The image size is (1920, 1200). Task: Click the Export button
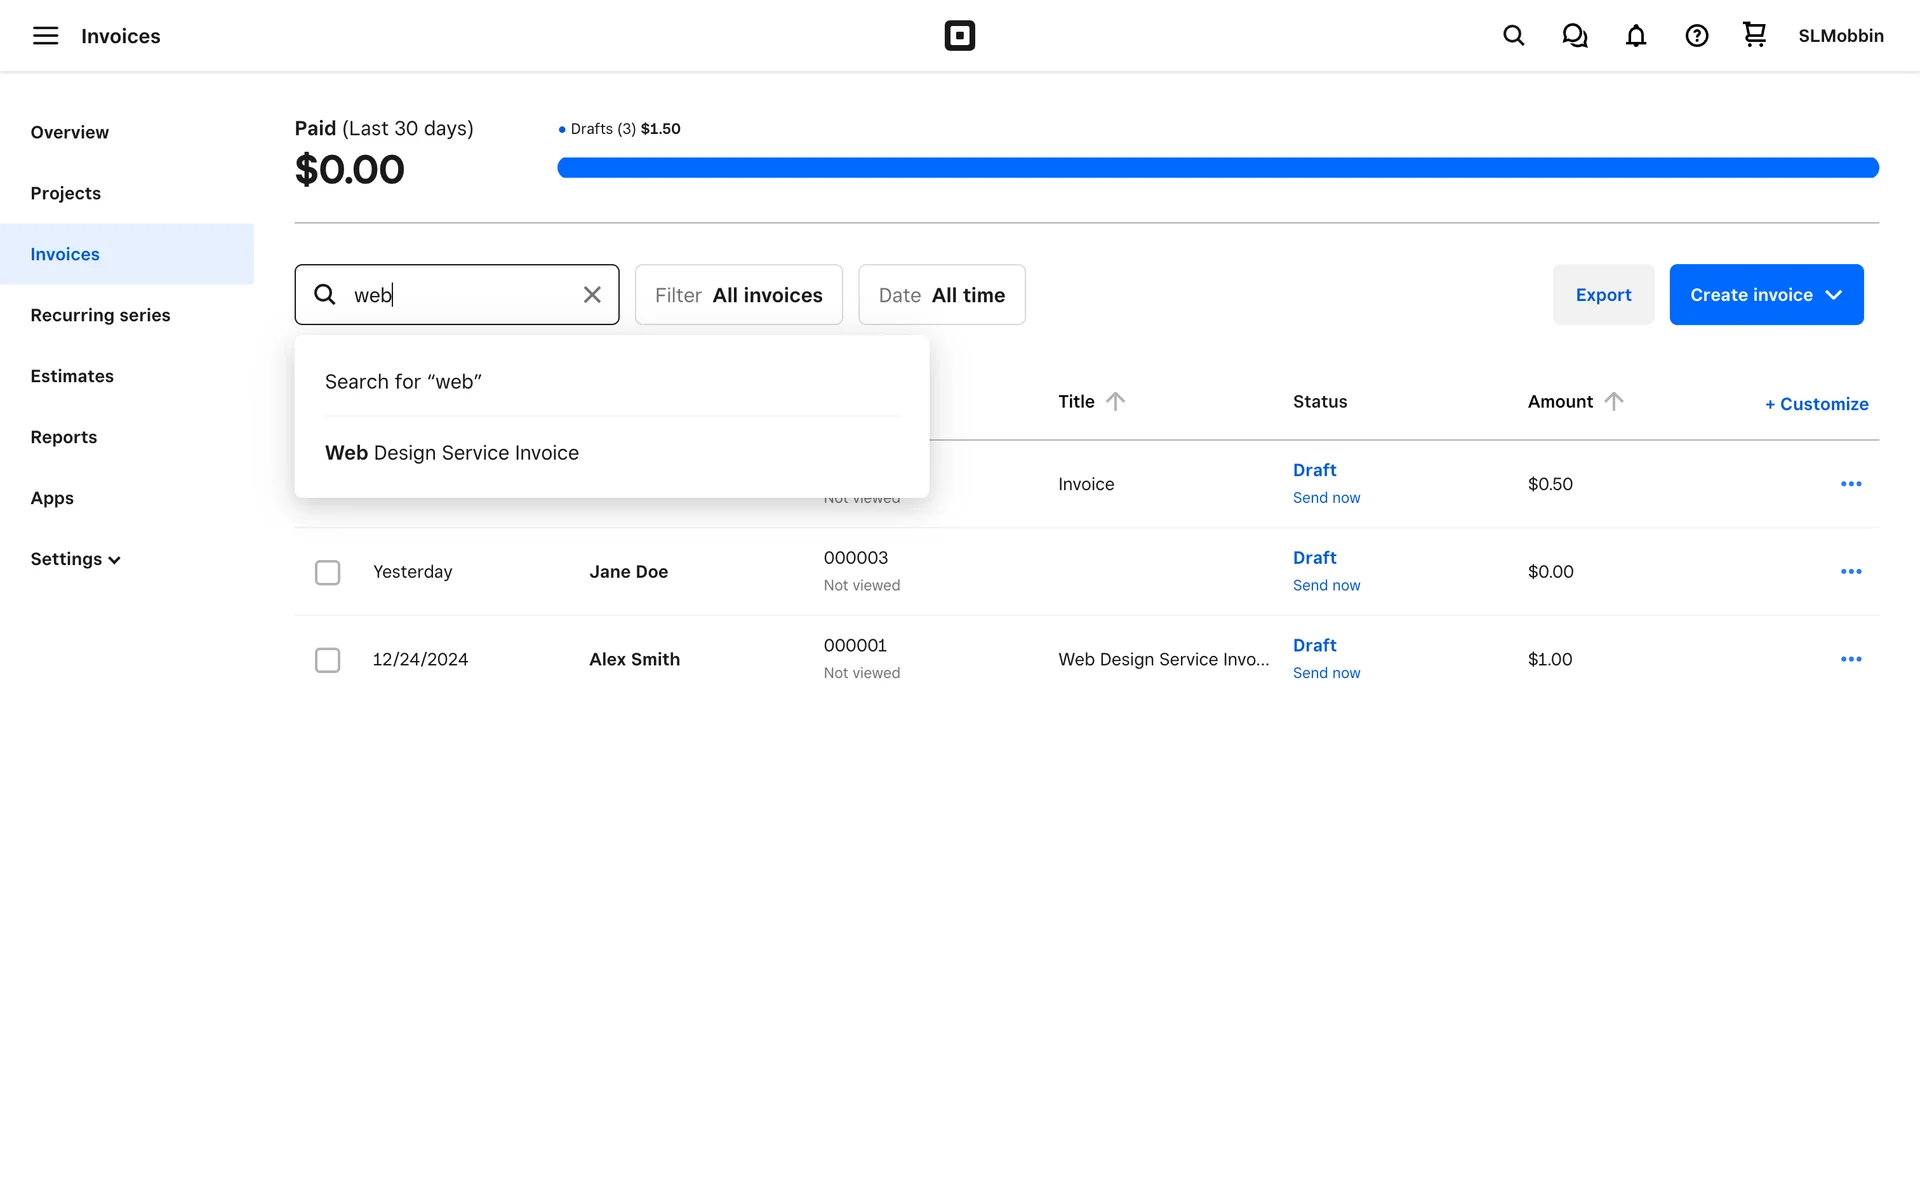point(1602,294)
